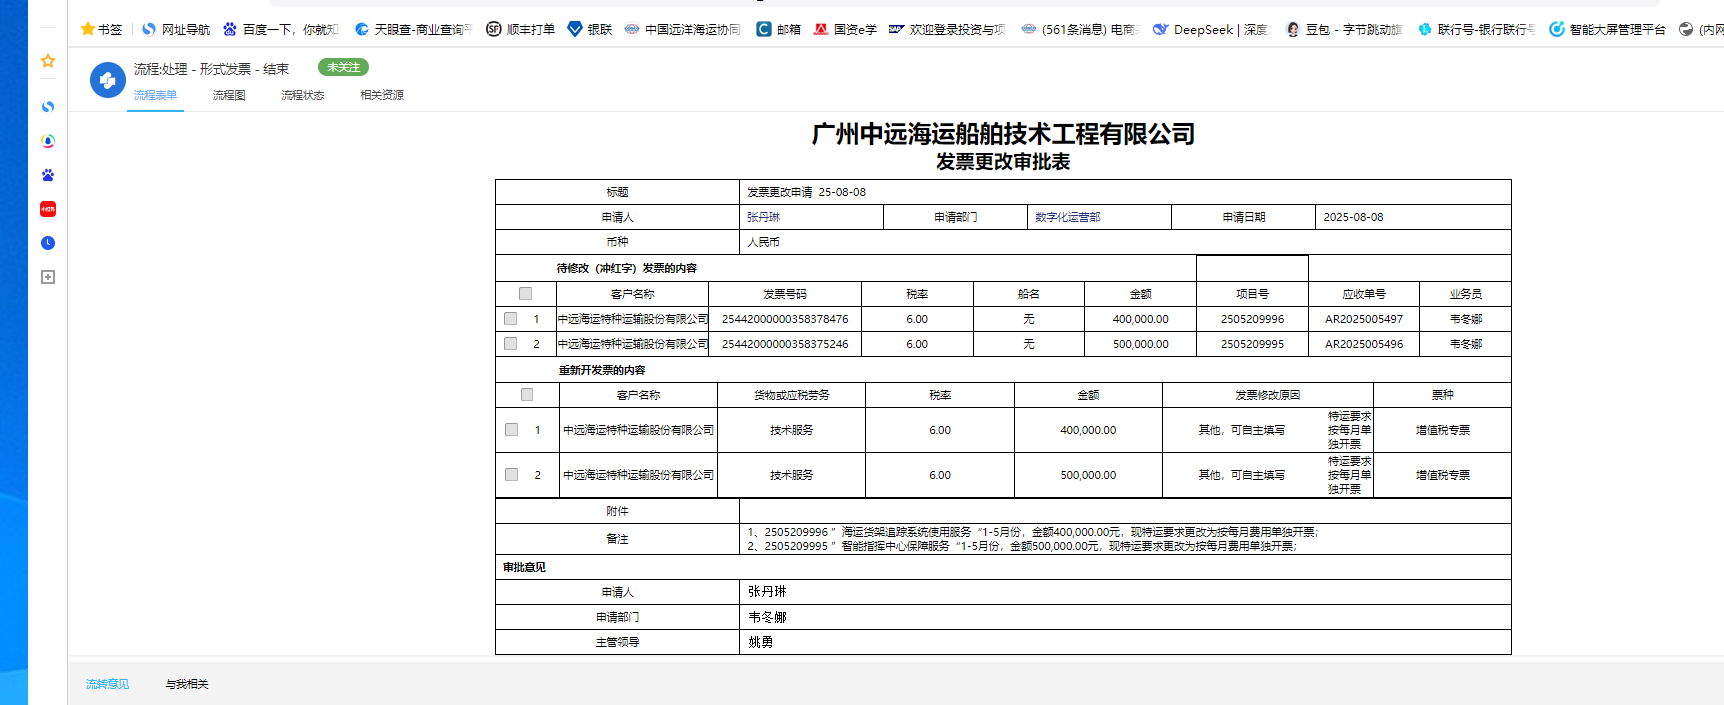Click the green 未关注 follow button

[343, 67]
